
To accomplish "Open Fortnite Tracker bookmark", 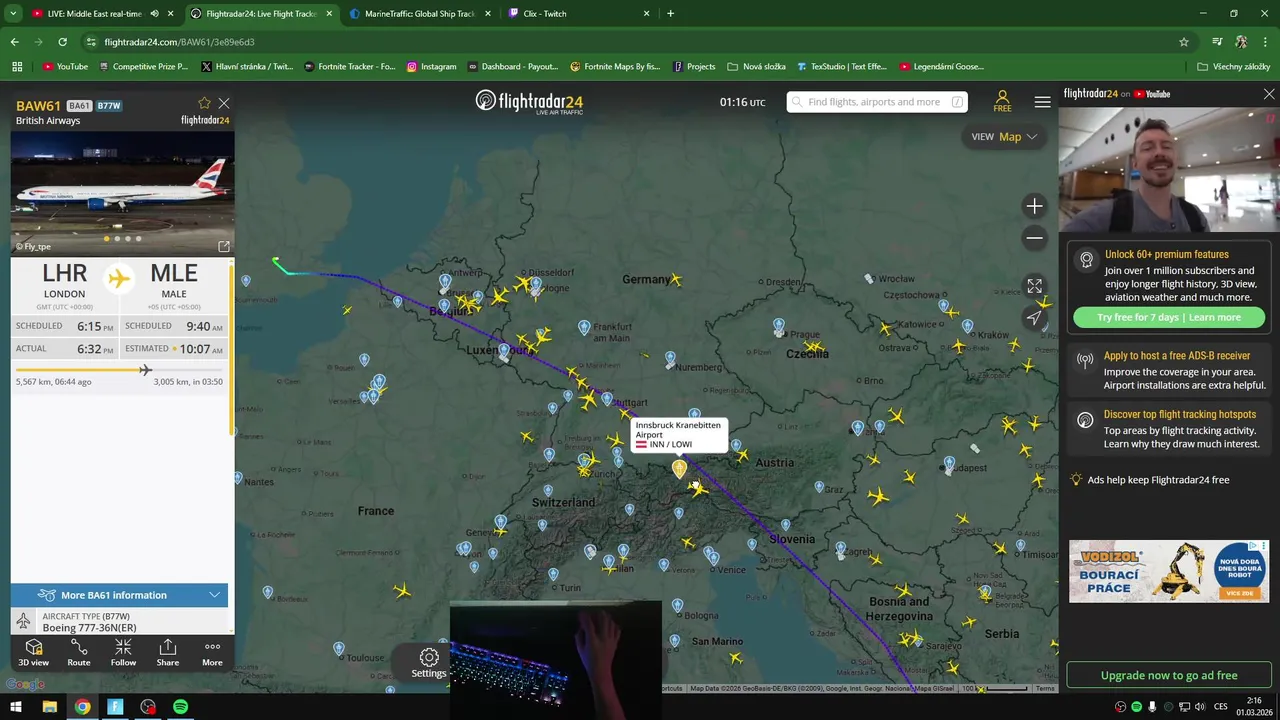I will [x=349, y=67].
